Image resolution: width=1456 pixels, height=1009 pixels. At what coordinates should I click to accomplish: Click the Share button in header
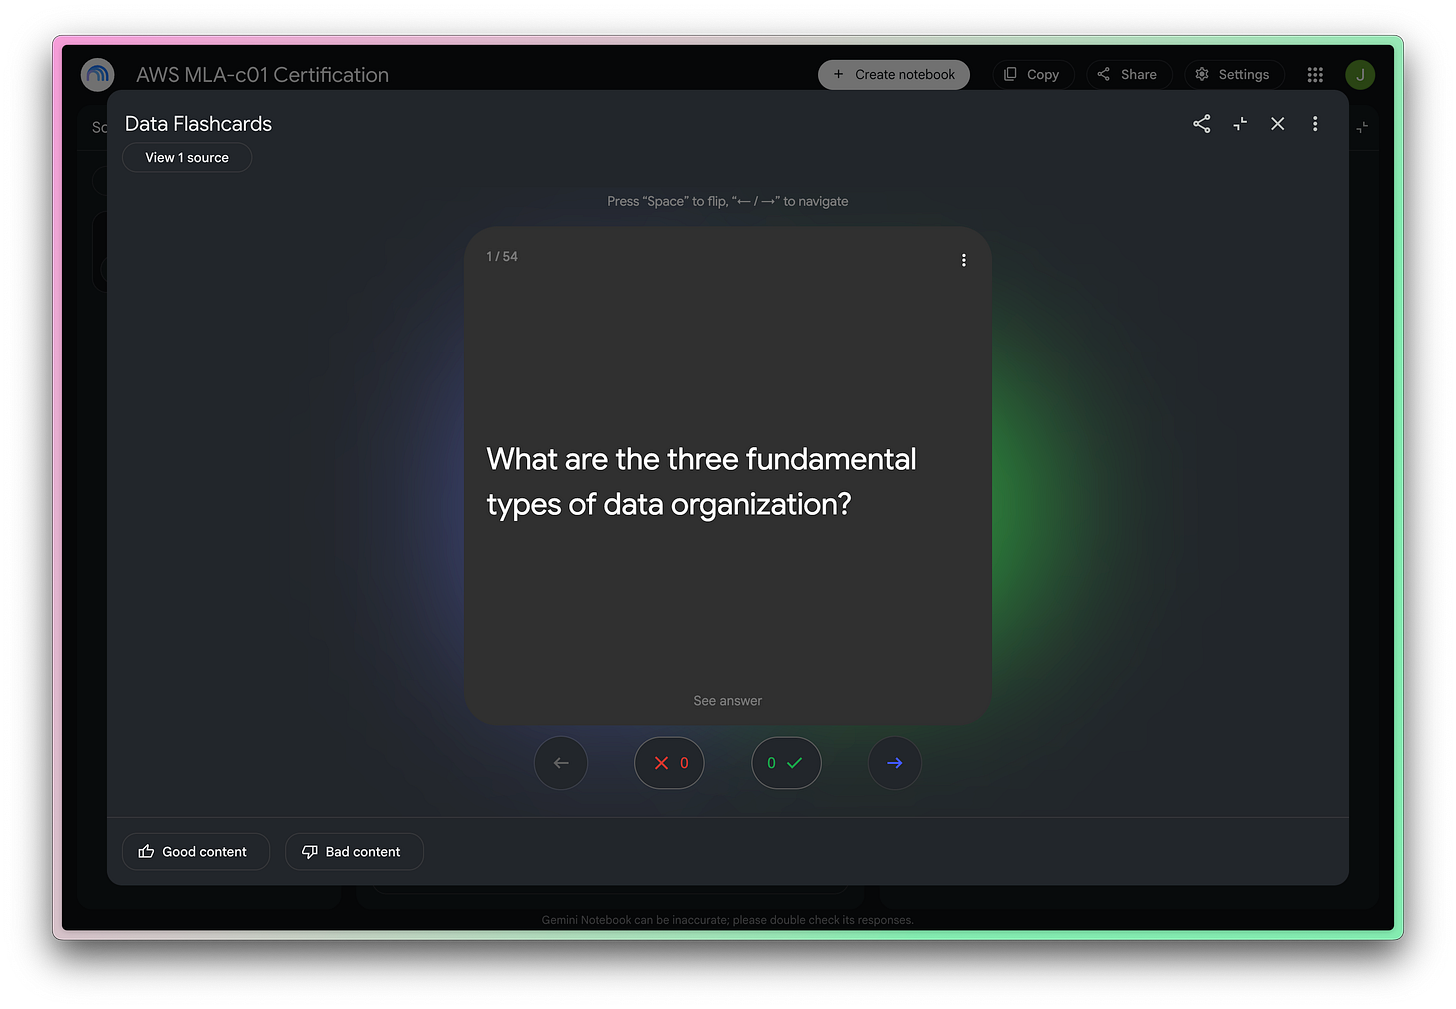[x=1129, y=75]
